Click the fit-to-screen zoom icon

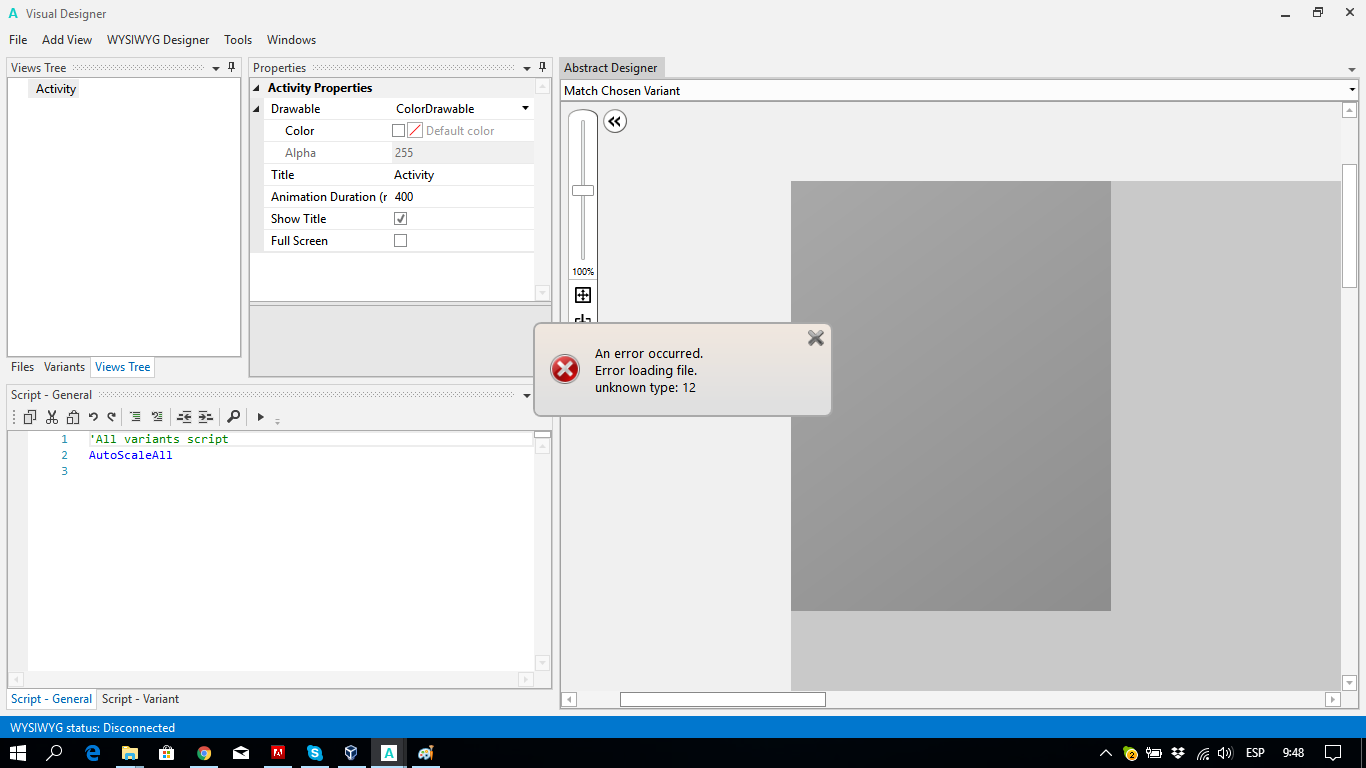tap(583, 295)
